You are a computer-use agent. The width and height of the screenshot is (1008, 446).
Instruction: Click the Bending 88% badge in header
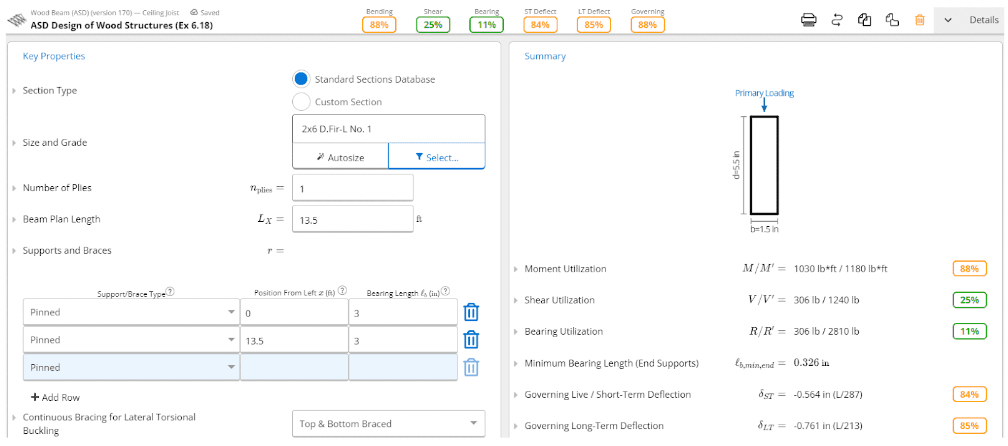pos(379,24)
